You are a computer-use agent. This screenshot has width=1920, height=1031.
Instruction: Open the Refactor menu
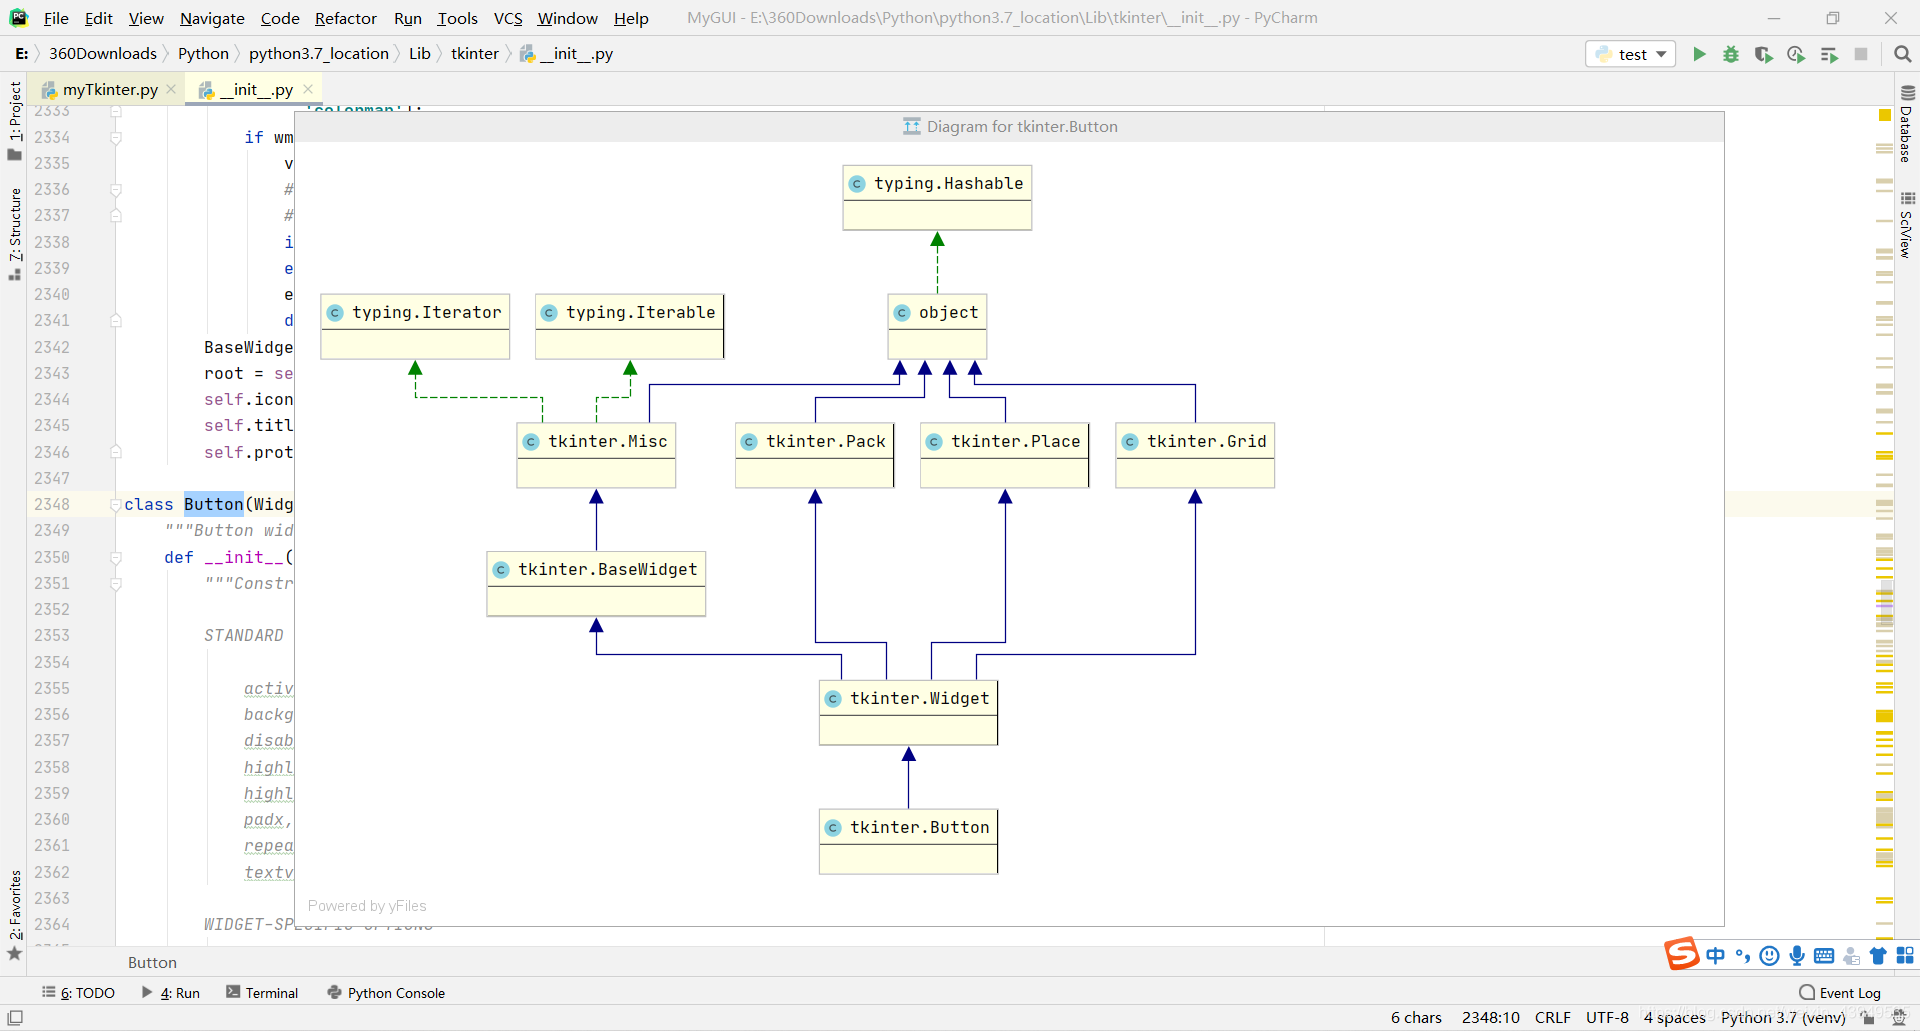click(x=346, y=18)
